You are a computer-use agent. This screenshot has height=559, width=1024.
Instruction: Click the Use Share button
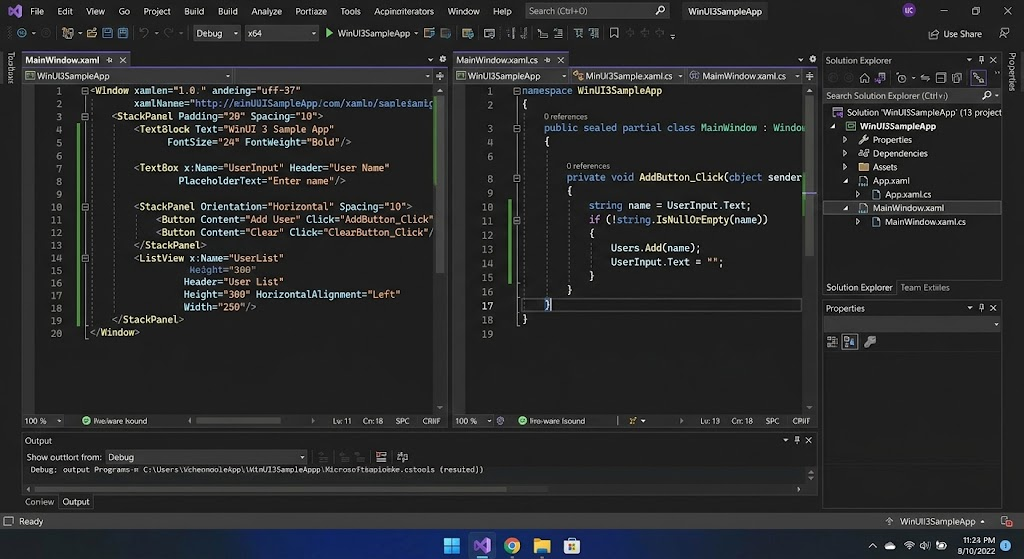[x=955, y=33]
